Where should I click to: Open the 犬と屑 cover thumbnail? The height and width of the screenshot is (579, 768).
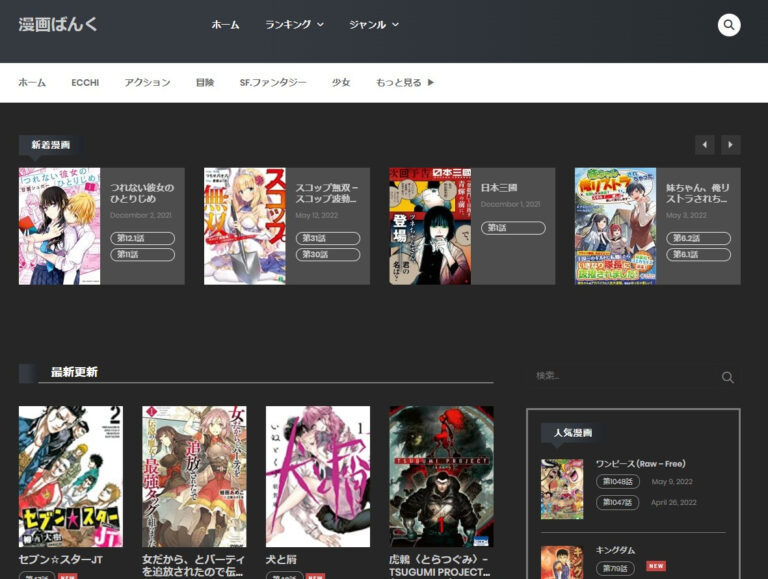click(318, 476)
